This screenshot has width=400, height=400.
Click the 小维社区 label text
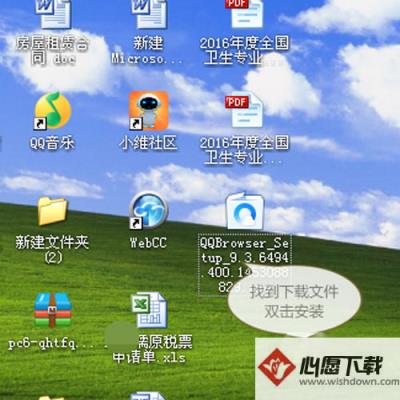pyautogui.click(x=148, y=143)
